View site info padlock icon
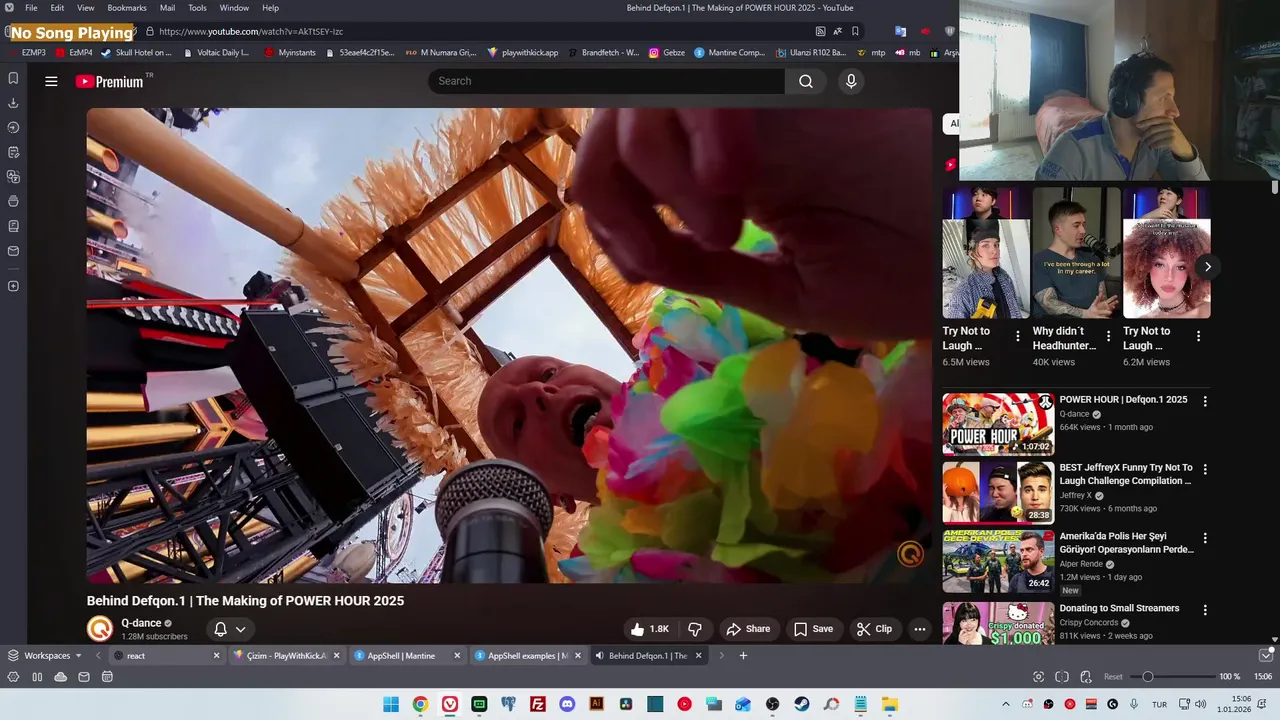This screenshot has height=720, width=1280. click(x=150, y=31)
